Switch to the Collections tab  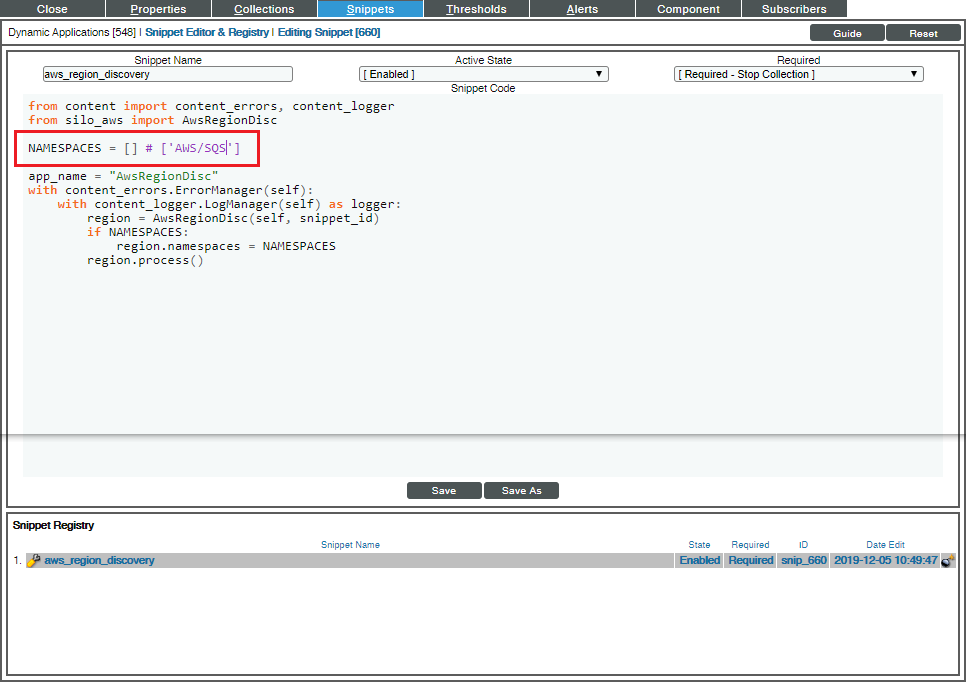(264, 9)
